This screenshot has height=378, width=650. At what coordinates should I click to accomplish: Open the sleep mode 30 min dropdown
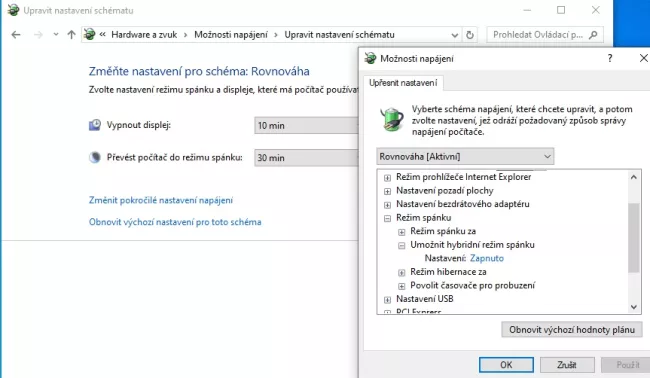click(x=306, y=158)
